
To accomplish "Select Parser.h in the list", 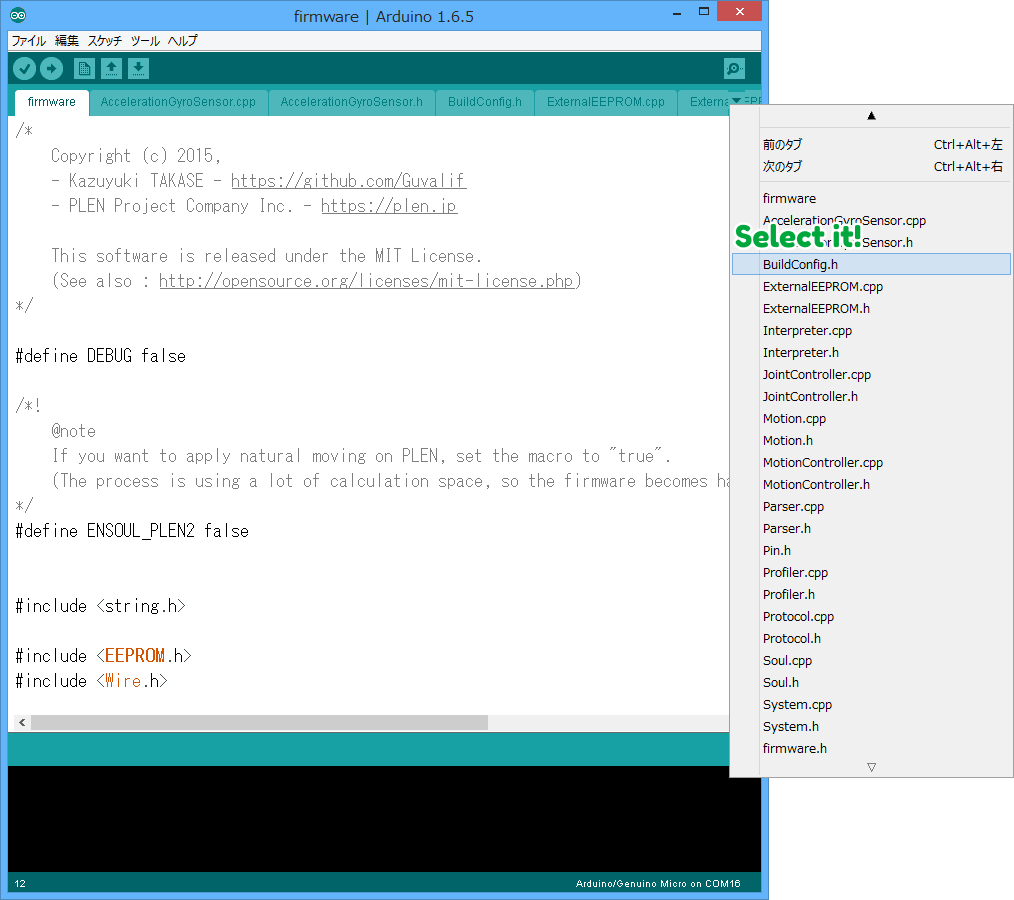I will click(x=871, y=528).
